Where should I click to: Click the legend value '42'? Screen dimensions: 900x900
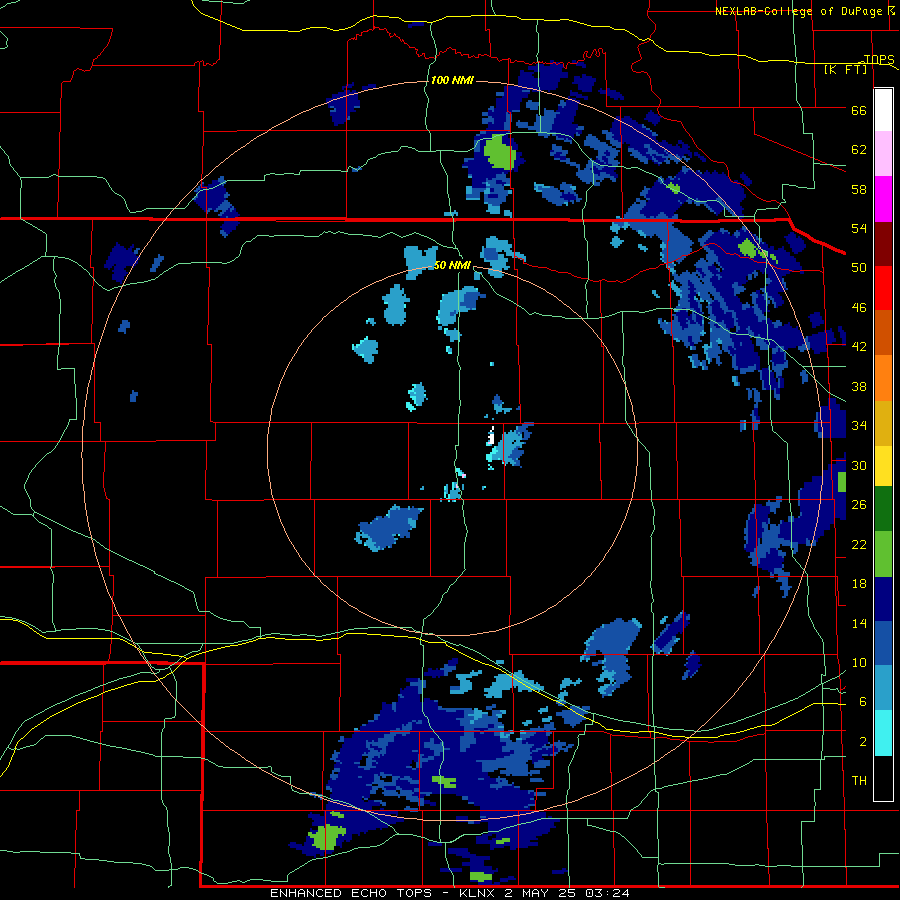859,347
